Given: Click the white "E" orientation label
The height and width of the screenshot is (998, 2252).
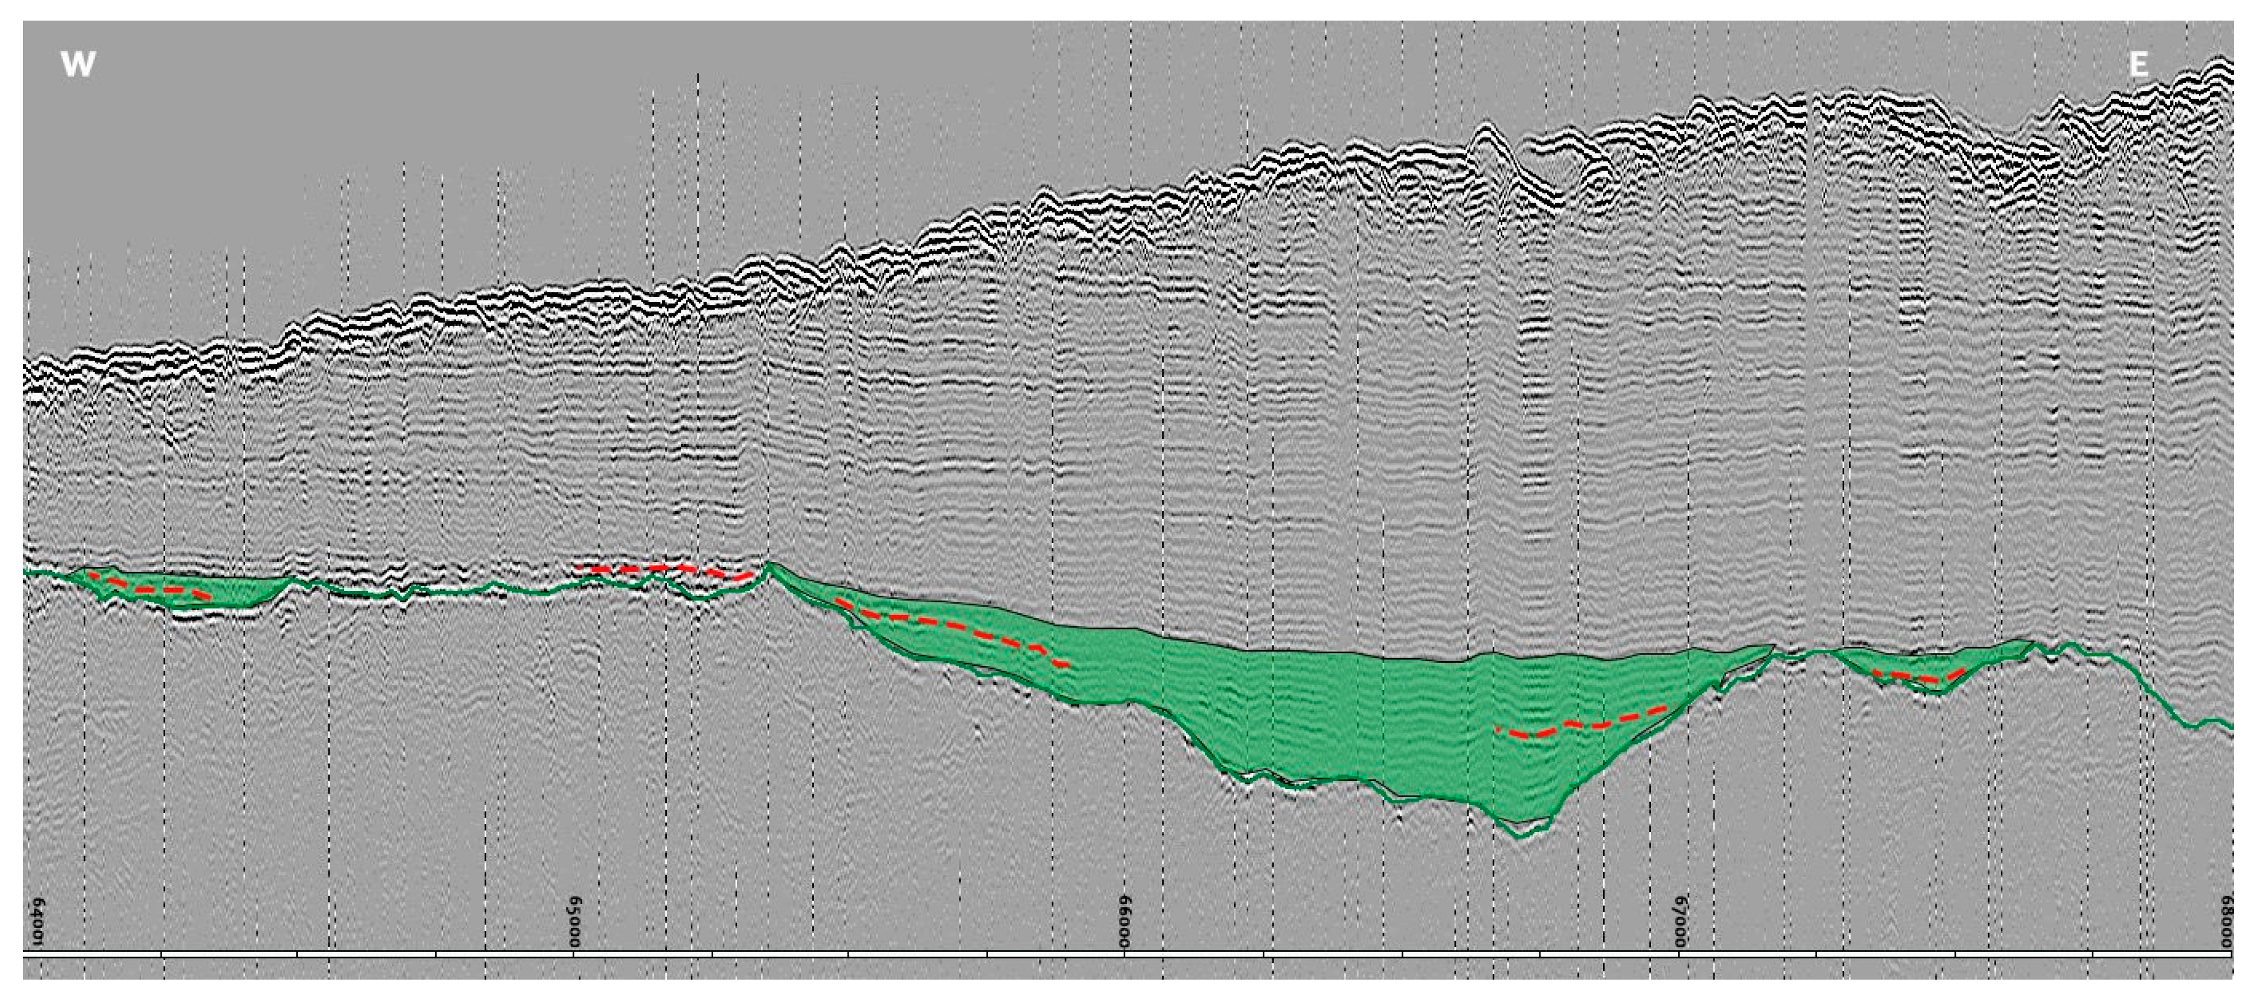Looking at the screenshot, I should tap(2139, 63).
